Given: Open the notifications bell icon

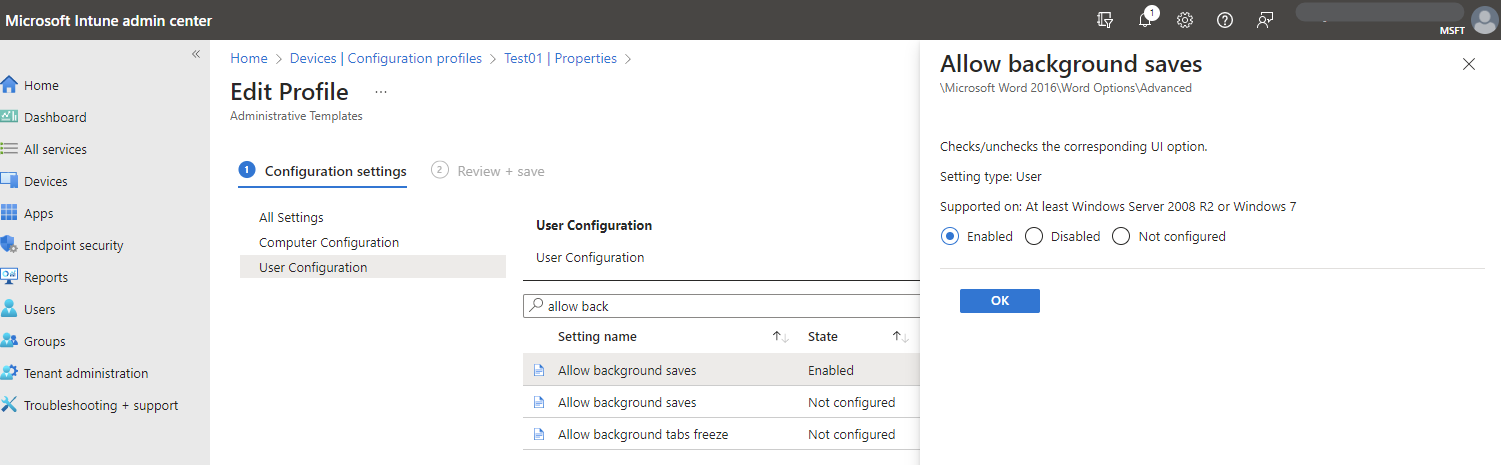Looking at the screenshot, I should point(1145,20).
